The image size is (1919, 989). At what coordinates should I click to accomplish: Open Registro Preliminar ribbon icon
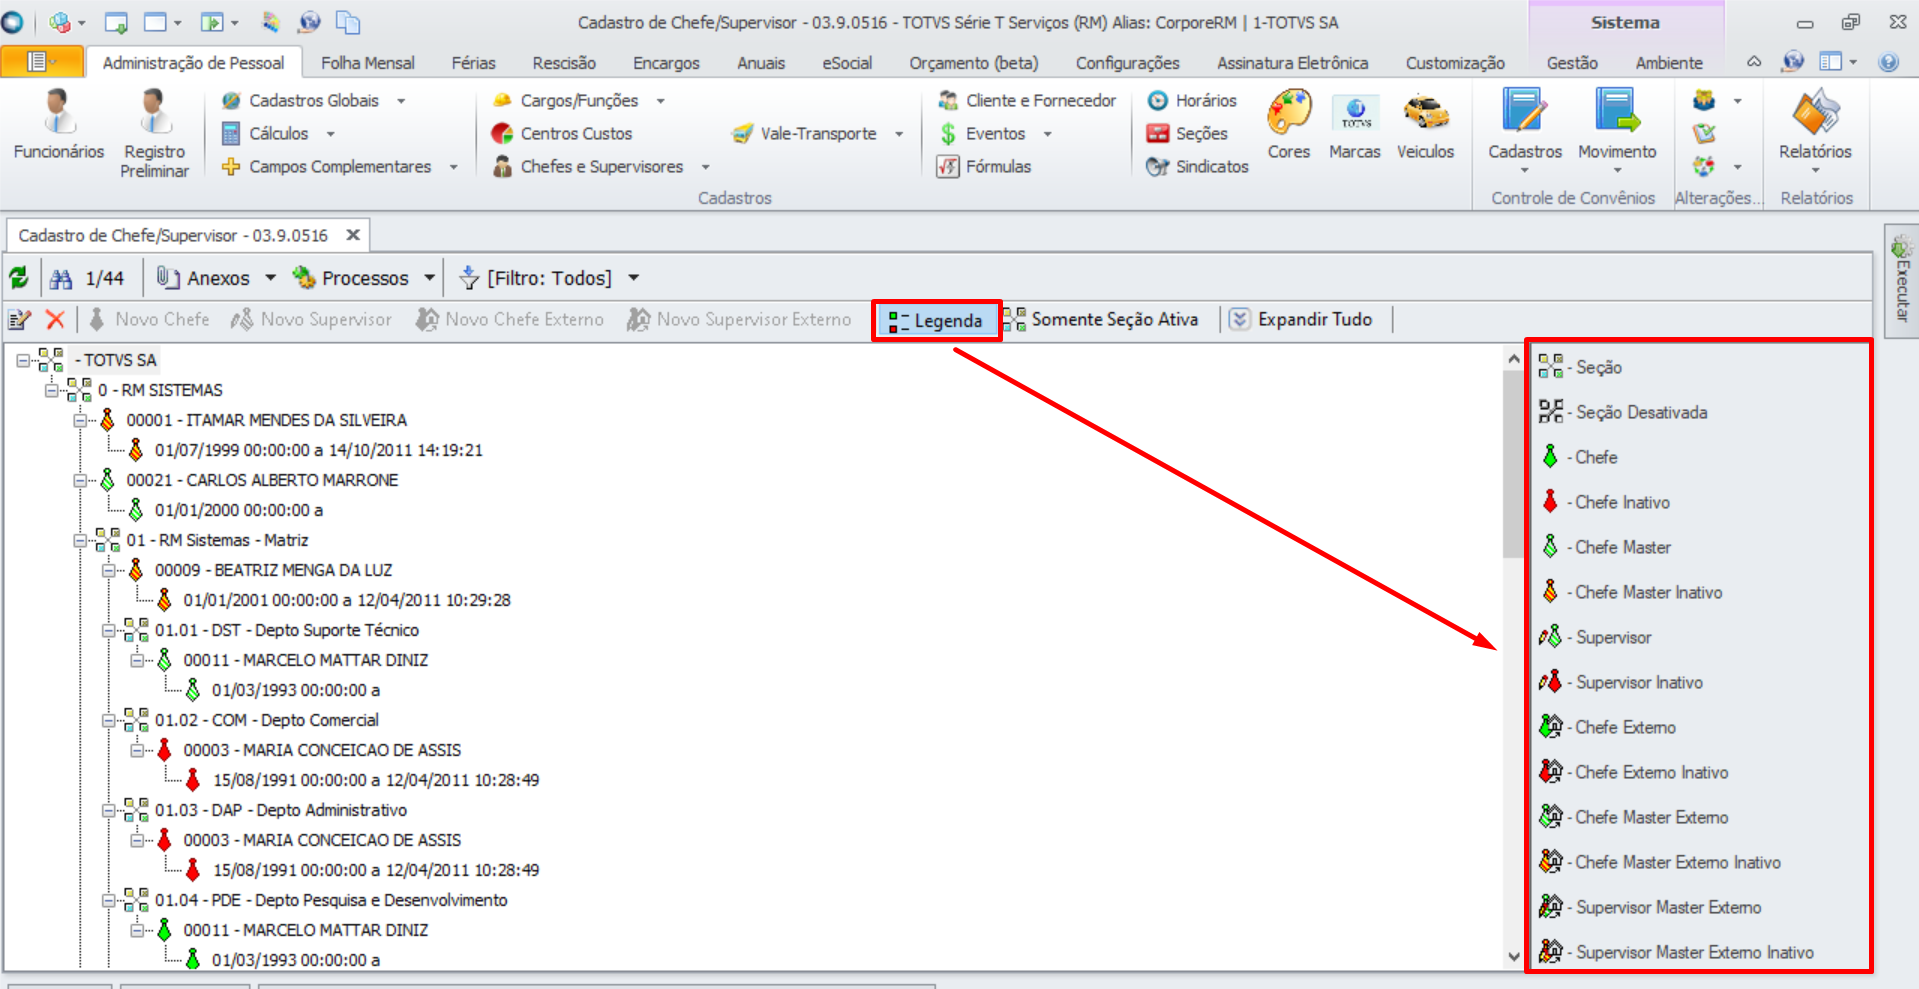154,134
